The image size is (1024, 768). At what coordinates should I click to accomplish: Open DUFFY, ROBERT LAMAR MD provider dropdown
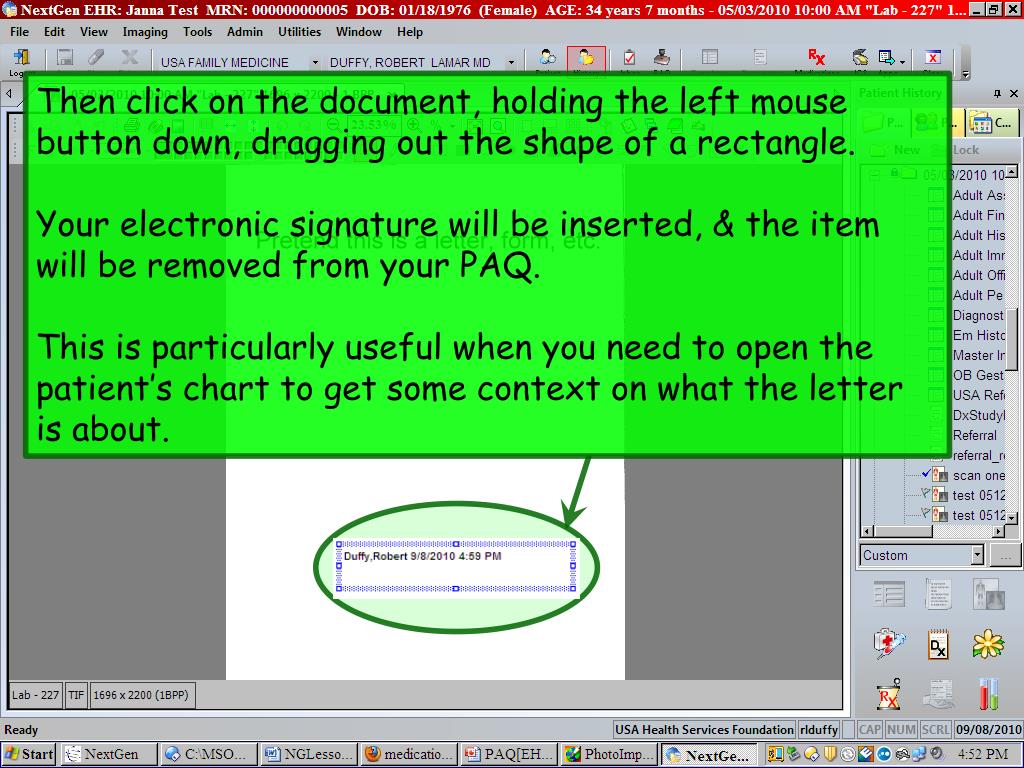[x=511, y=63]
